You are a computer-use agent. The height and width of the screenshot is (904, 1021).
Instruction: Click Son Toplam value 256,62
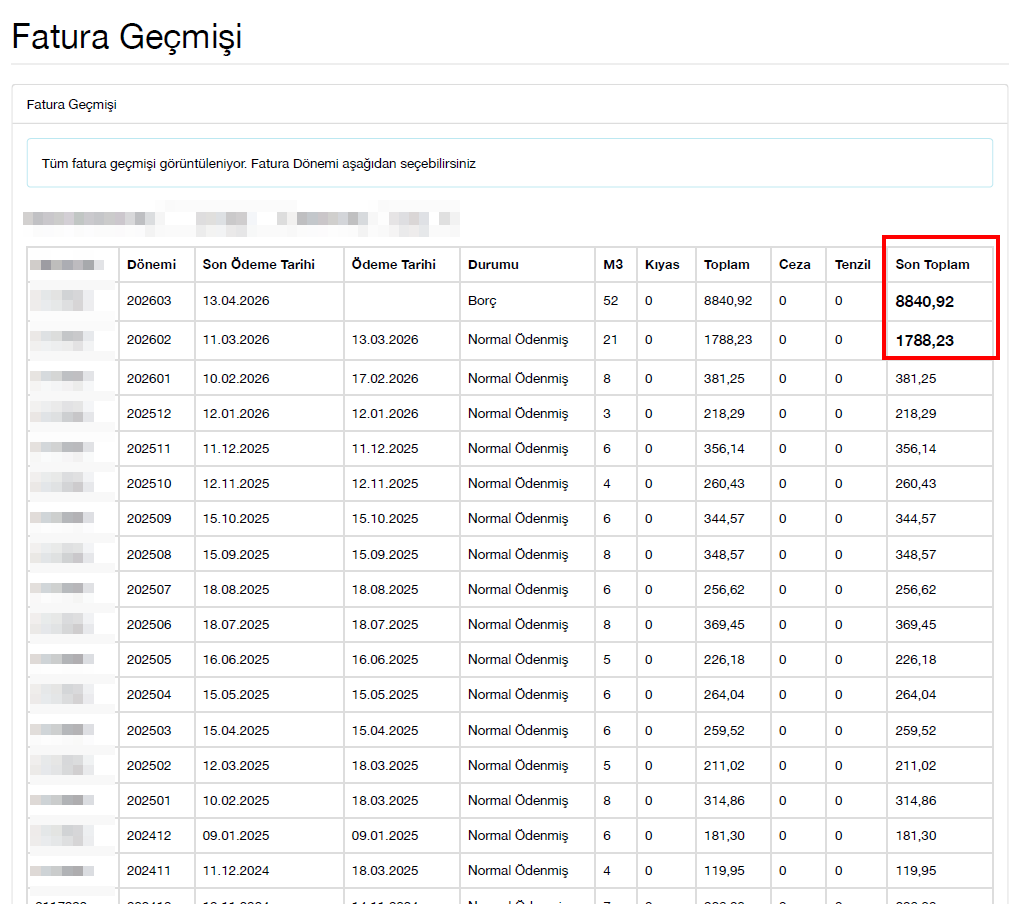(x=916, y=590)
